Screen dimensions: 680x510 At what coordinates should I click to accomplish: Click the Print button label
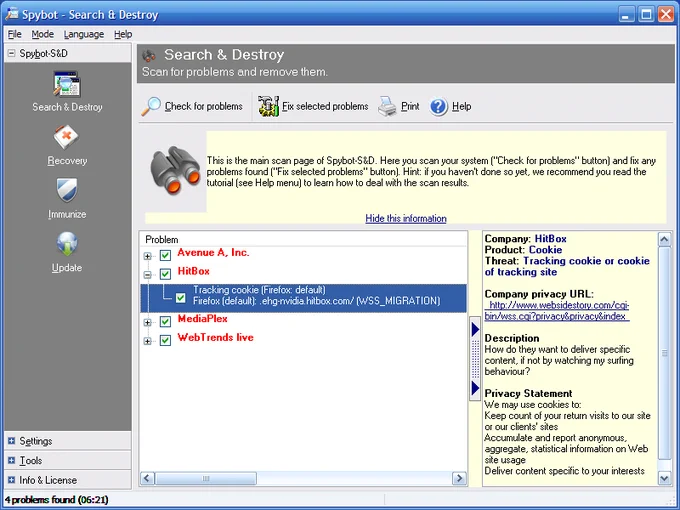click(410, 106)
